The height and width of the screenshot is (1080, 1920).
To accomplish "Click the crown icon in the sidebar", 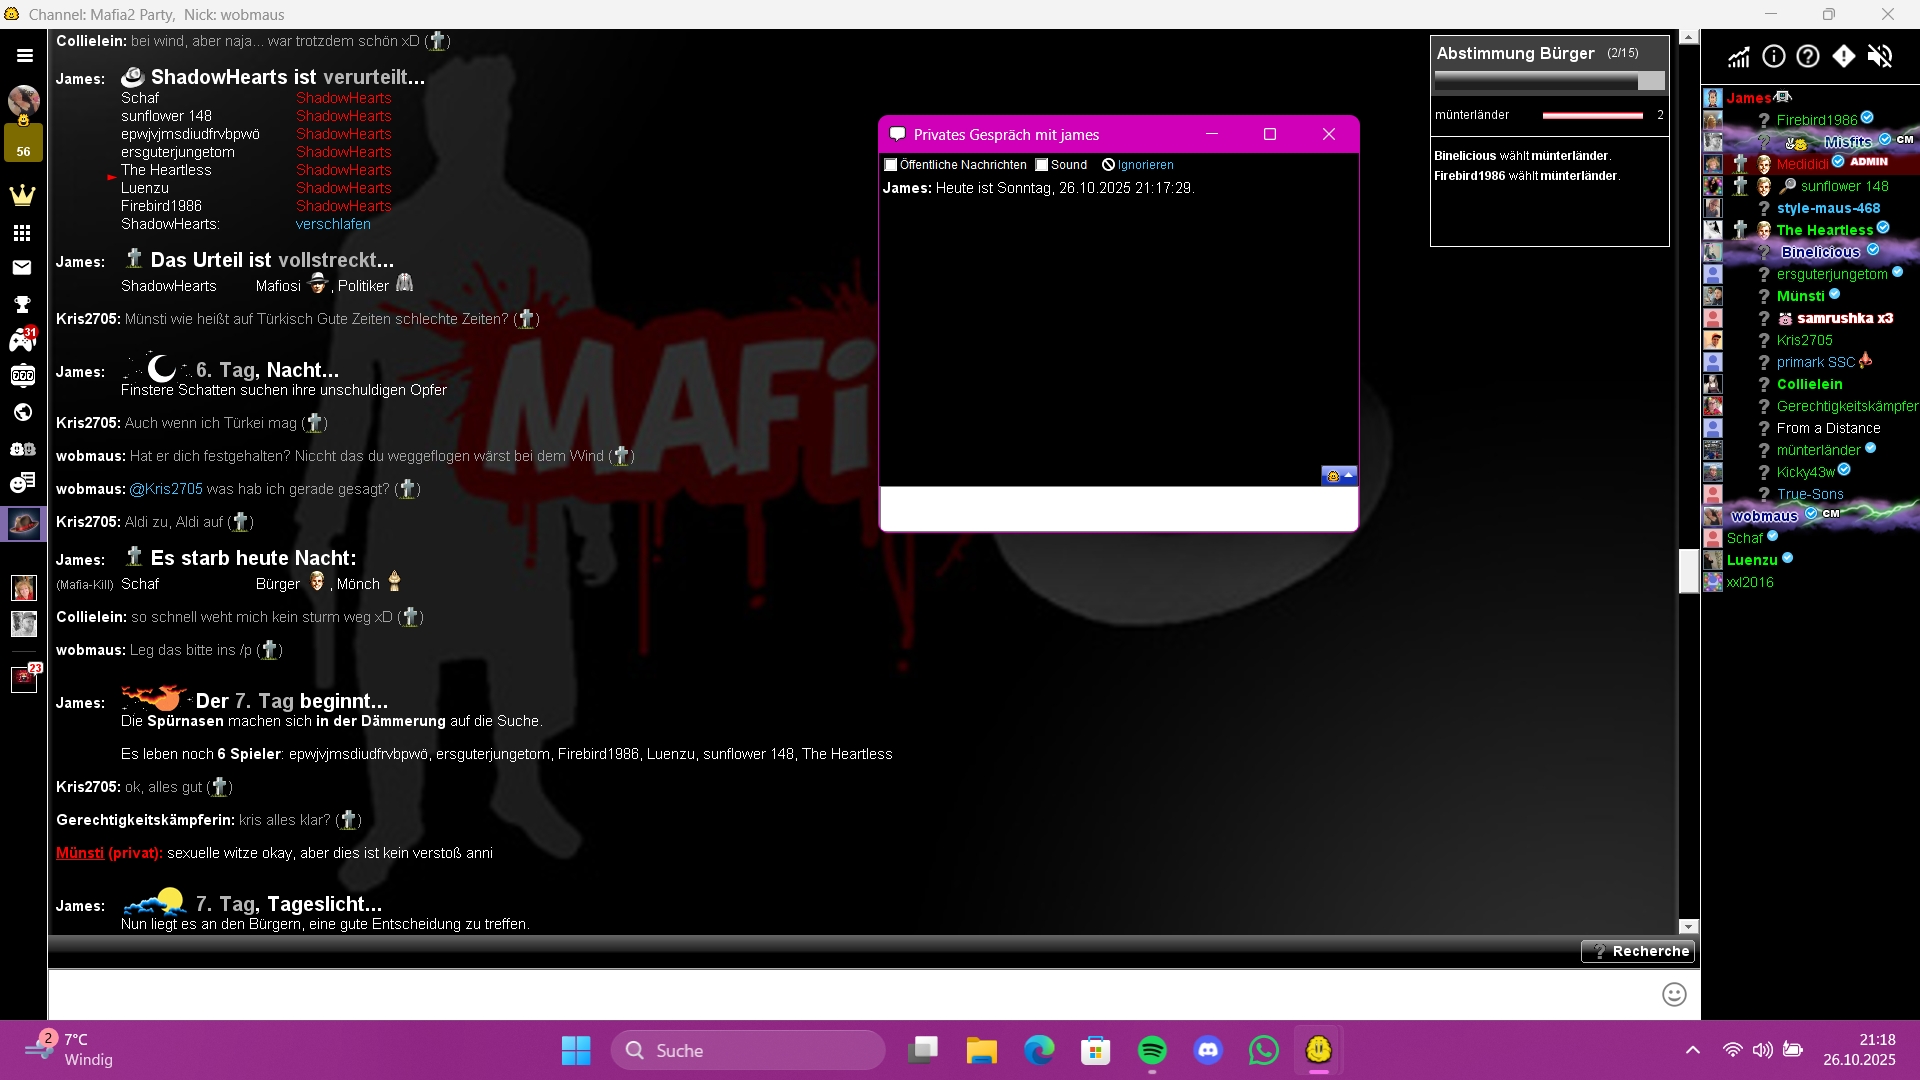I will (x=22, y=195).
